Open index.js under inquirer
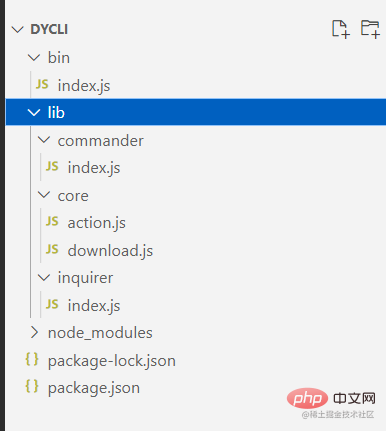 94,306
